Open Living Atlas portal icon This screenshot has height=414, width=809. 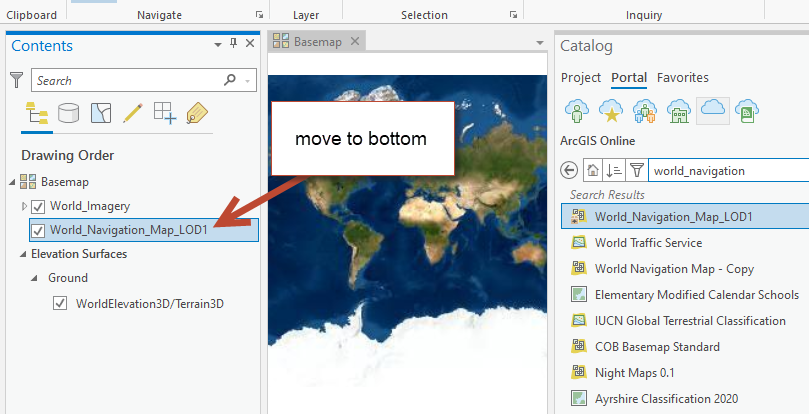click(746, 110)
